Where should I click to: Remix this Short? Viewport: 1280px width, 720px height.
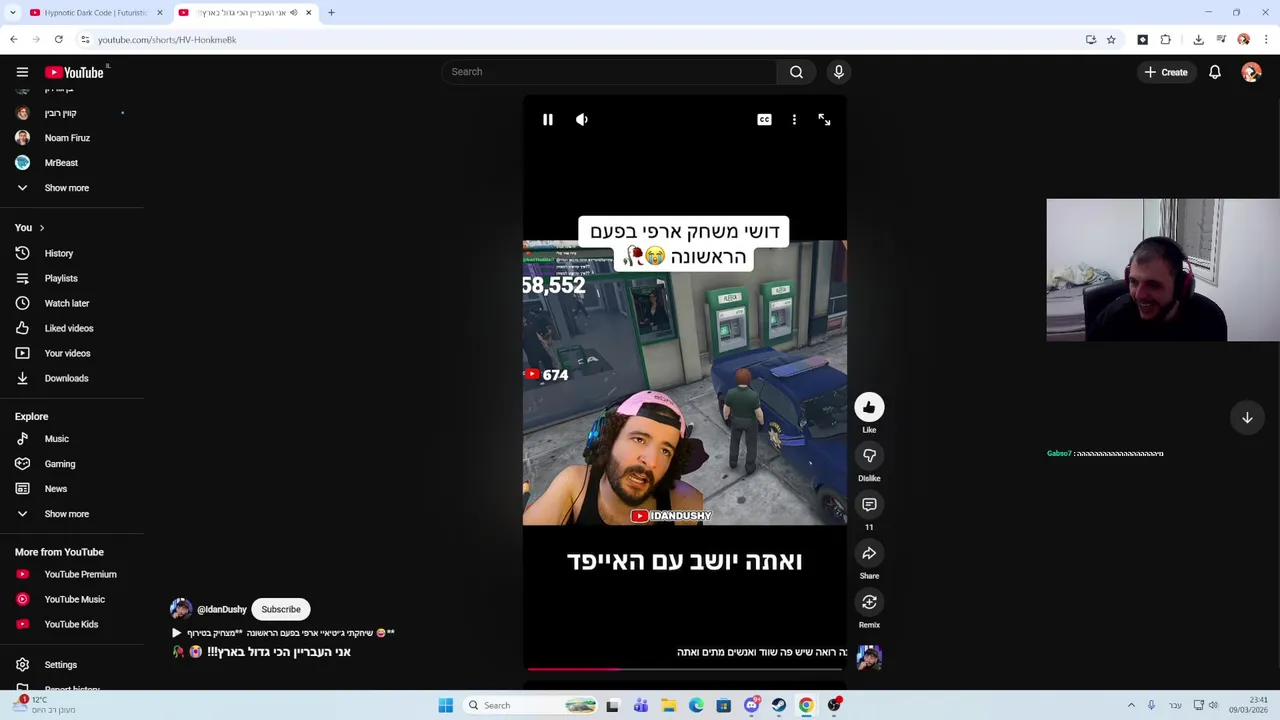click(x=869, y=602)
